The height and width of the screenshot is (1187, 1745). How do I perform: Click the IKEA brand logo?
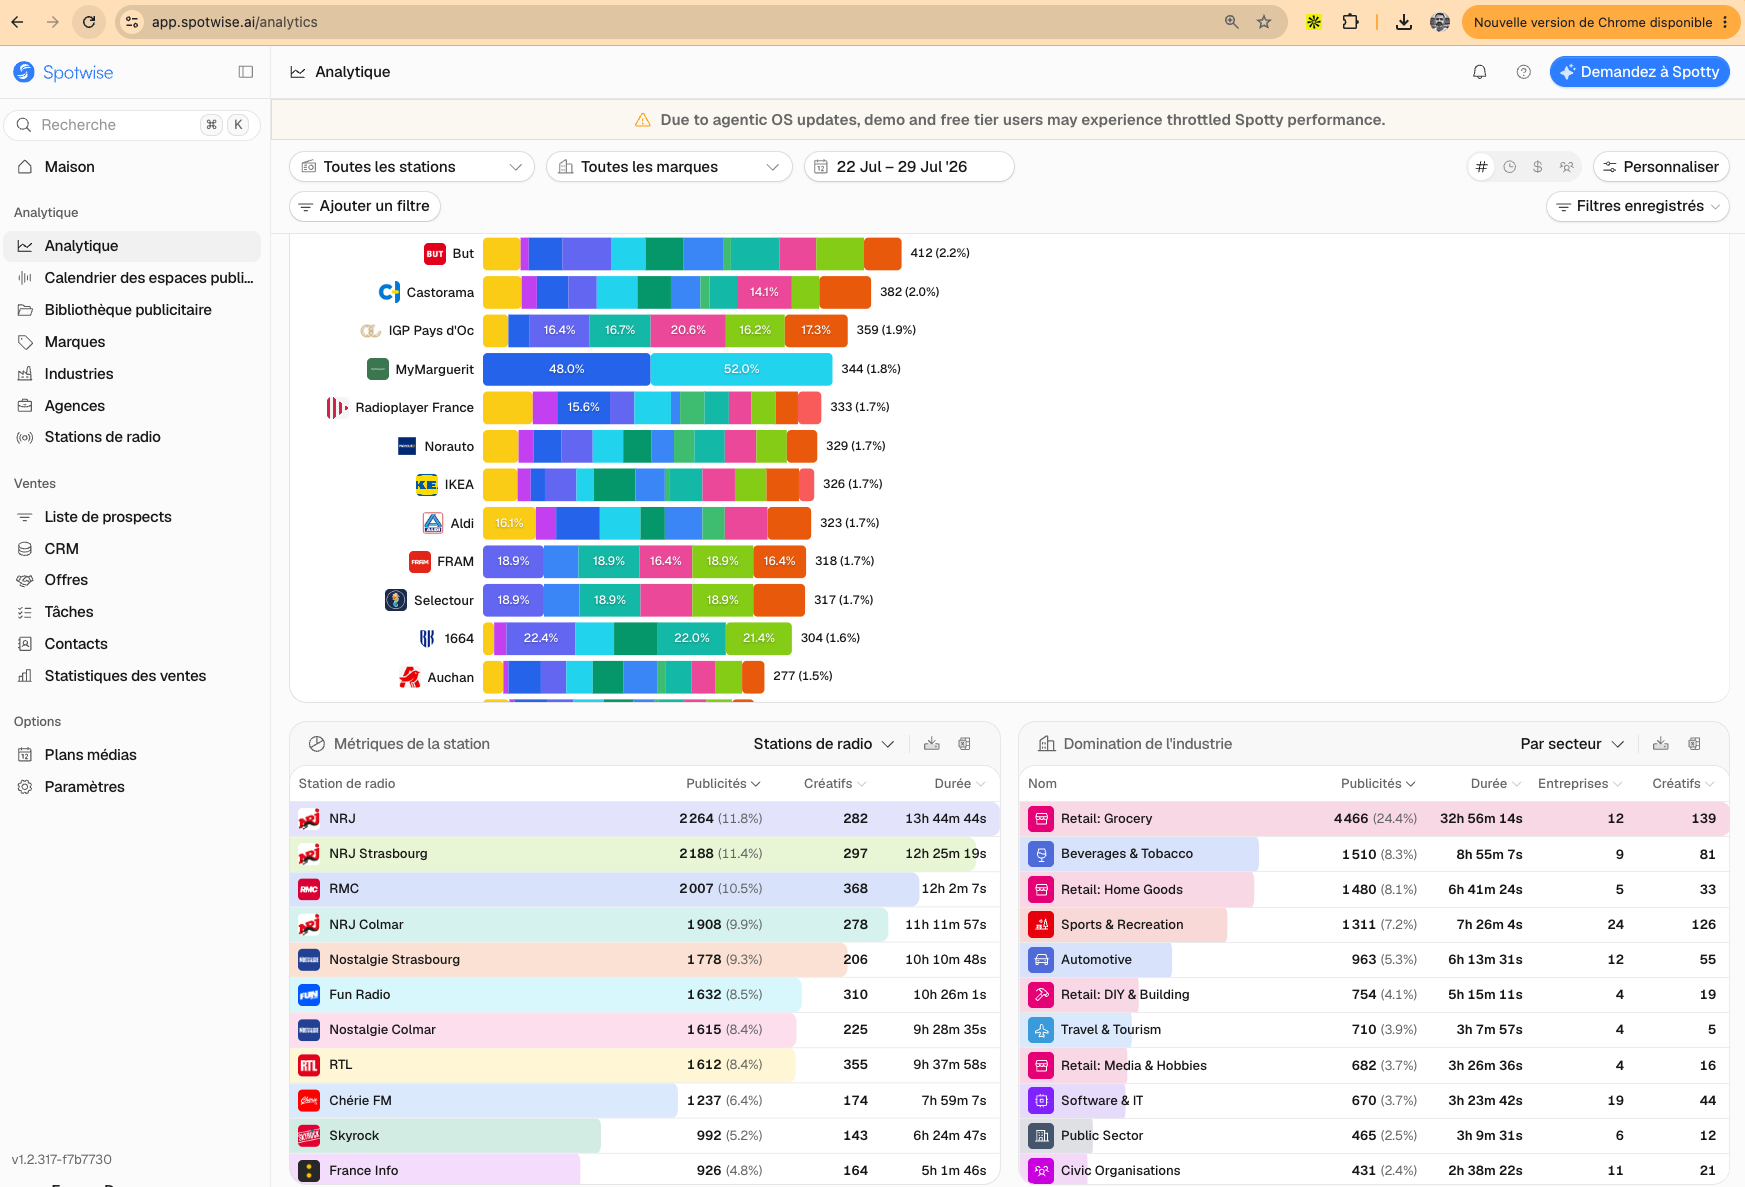426,485
